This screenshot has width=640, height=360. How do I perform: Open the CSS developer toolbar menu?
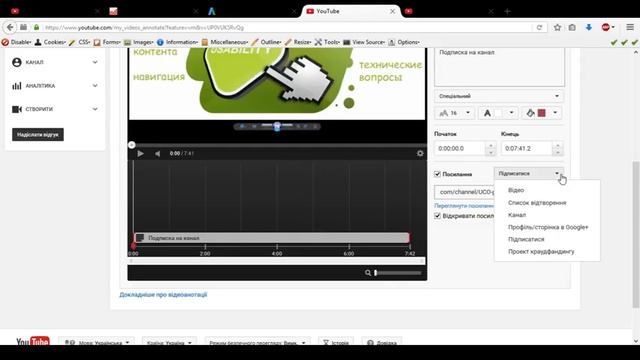tap(80, 42)
